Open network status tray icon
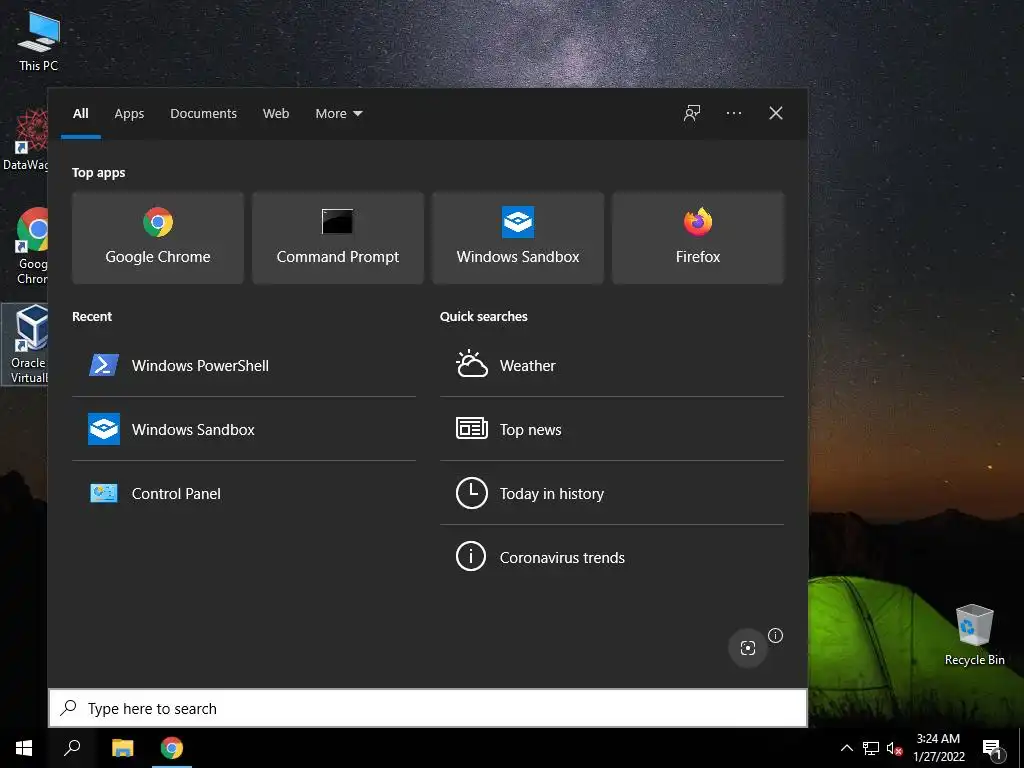The height and width of the screenshot is (768, 1024). click(871, 748)
